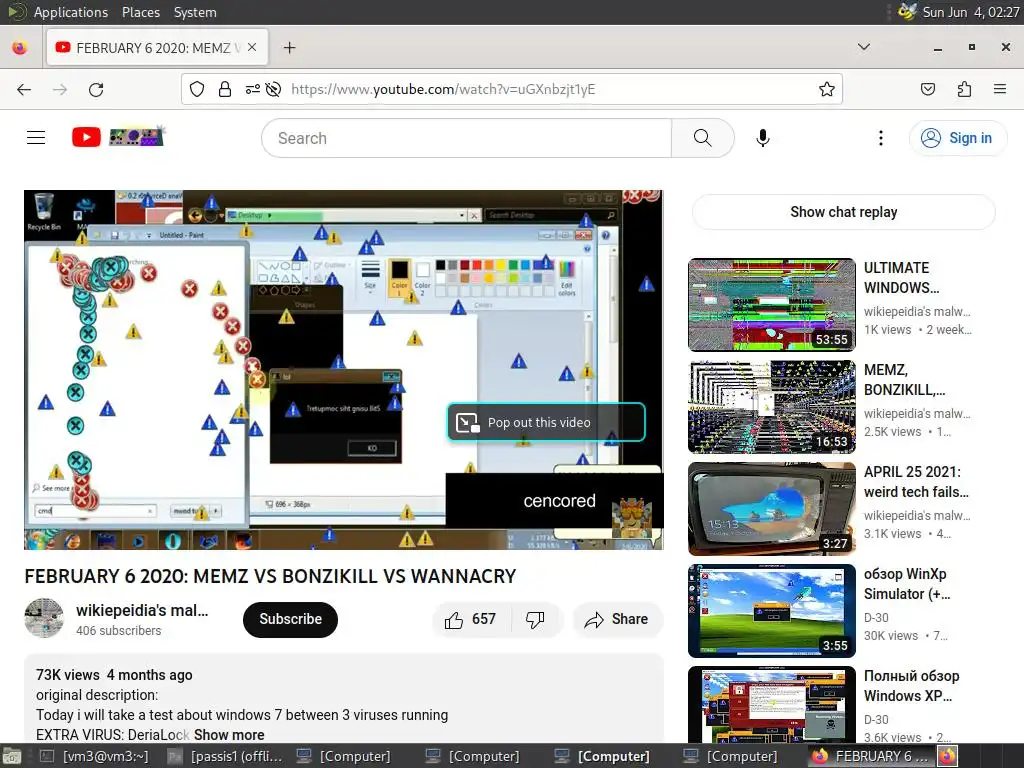Click the 406 subscribers text
1024x768 pixels.
pos(118,631)
